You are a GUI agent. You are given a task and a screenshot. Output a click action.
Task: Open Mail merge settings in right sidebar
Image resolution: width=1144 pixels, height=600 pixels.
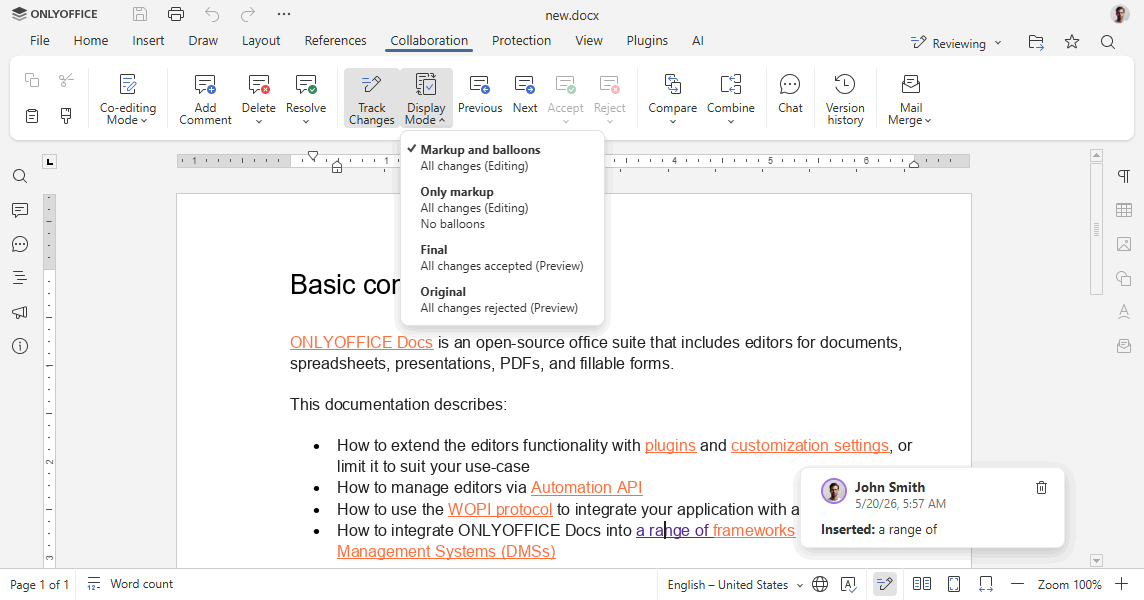click(1124, 346)
